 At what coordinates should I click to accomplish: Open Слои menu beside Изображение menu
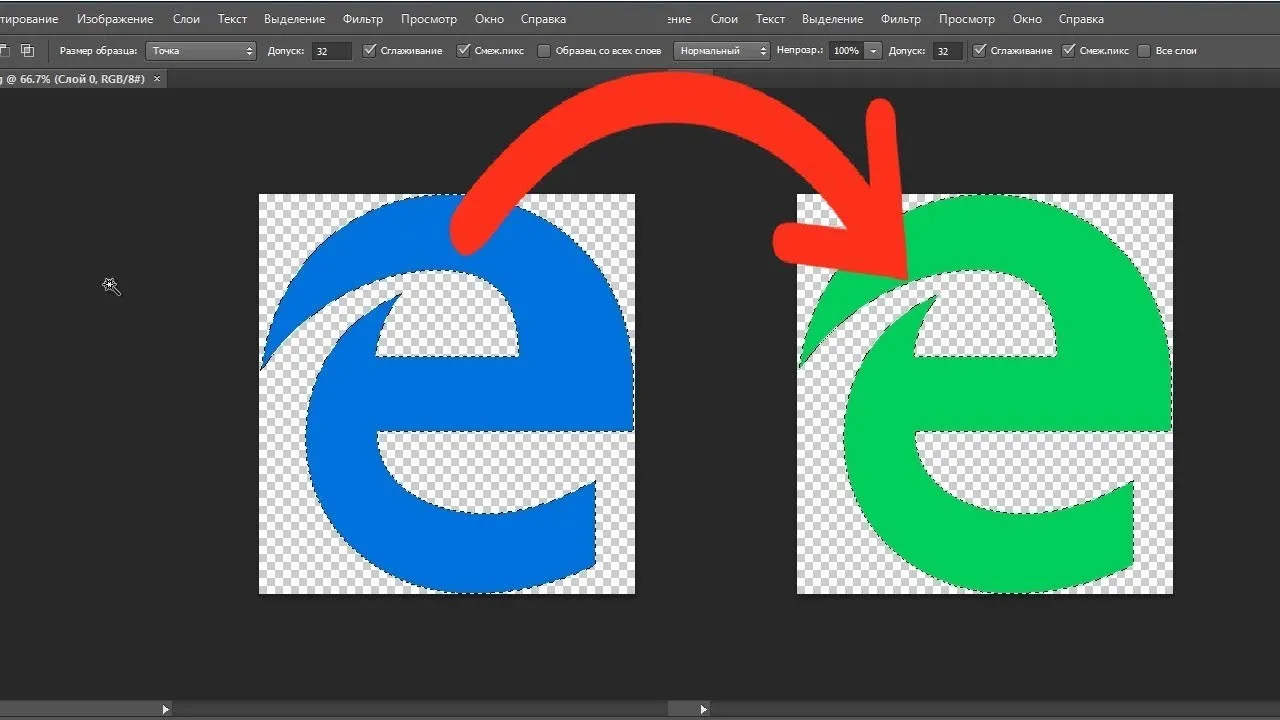click(x=186, y=19)
